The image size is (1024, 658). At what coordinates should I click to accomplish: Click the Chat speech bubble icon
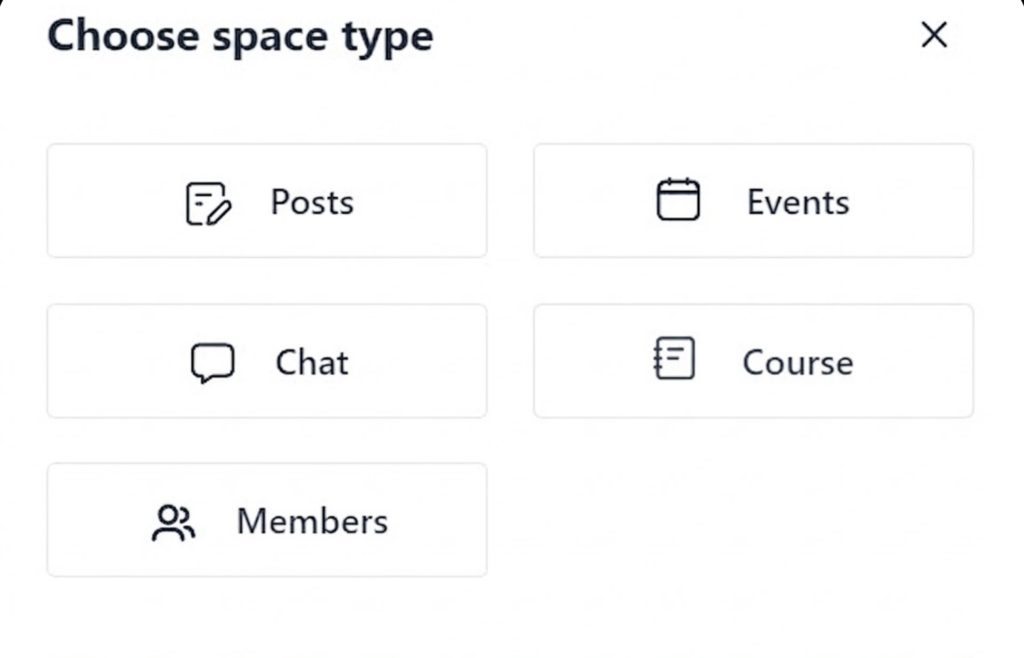[212, 362]
